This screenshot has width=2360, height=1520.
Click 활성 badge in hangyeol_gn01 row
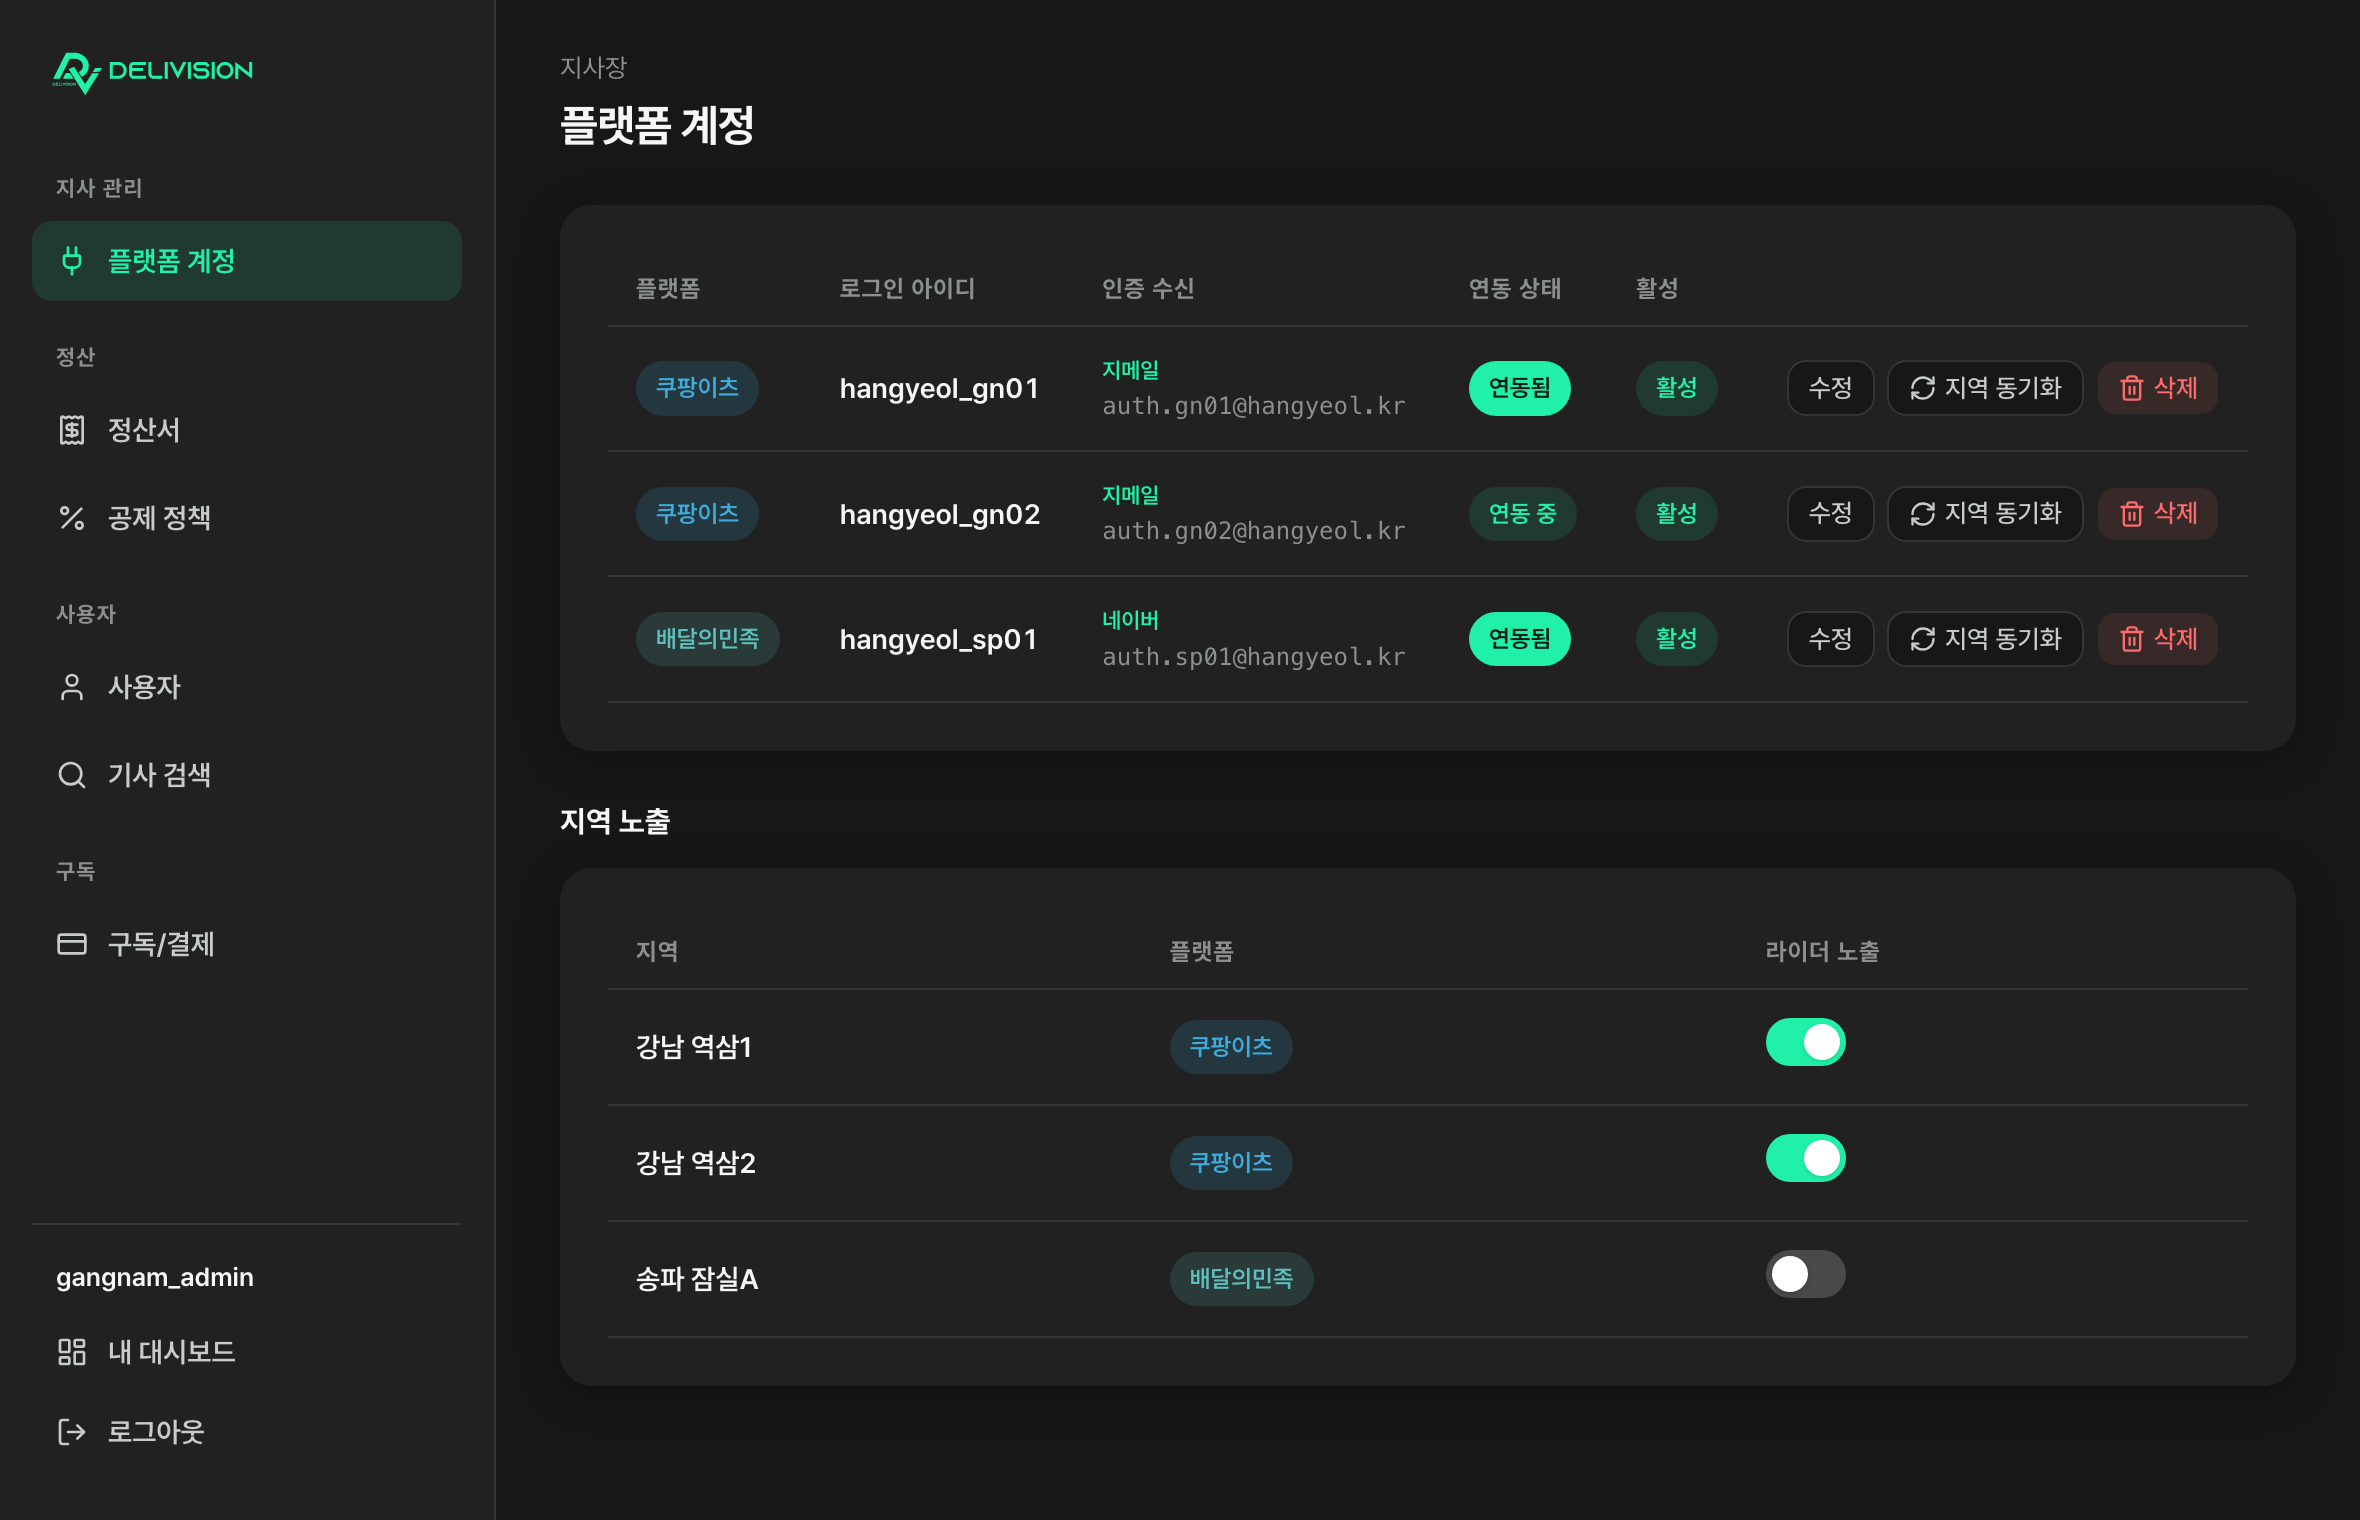tap(1677, 388)
